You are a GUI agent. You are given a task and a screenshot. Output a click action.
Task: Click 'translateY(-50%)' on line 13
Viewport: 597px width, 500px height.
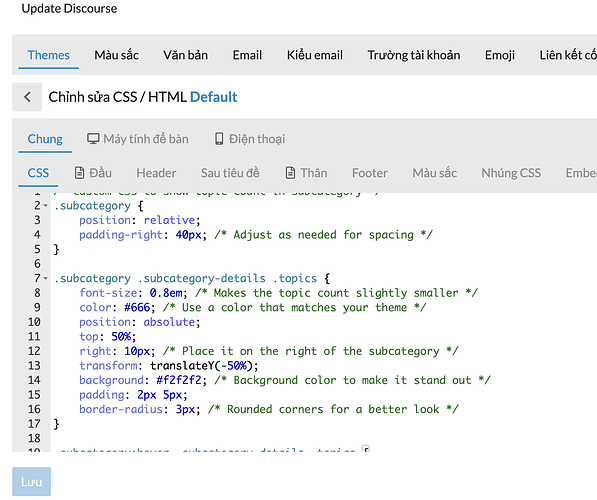point(201,366)
